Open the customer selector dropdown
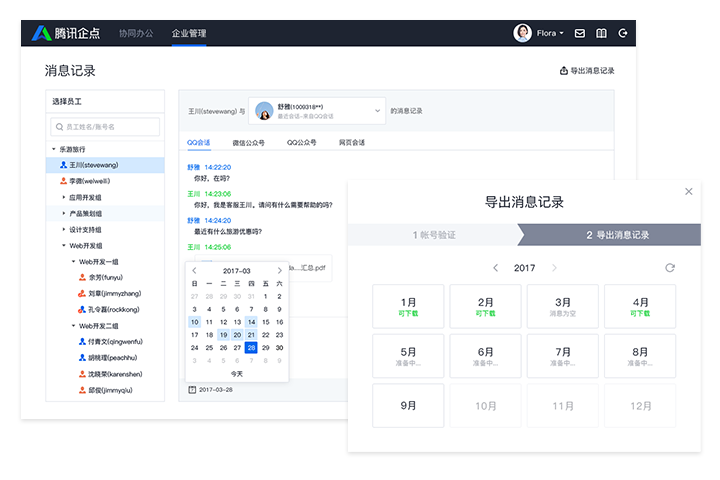 point(317,111)
